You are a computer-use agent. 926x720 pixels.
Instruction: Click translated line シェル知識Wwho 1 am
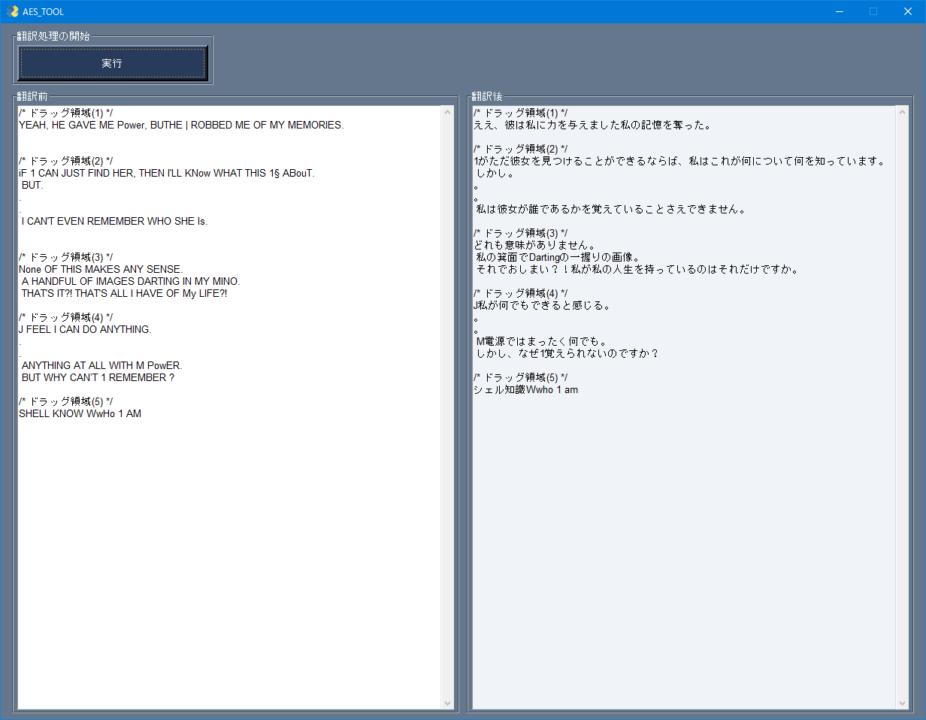[526, 390]
